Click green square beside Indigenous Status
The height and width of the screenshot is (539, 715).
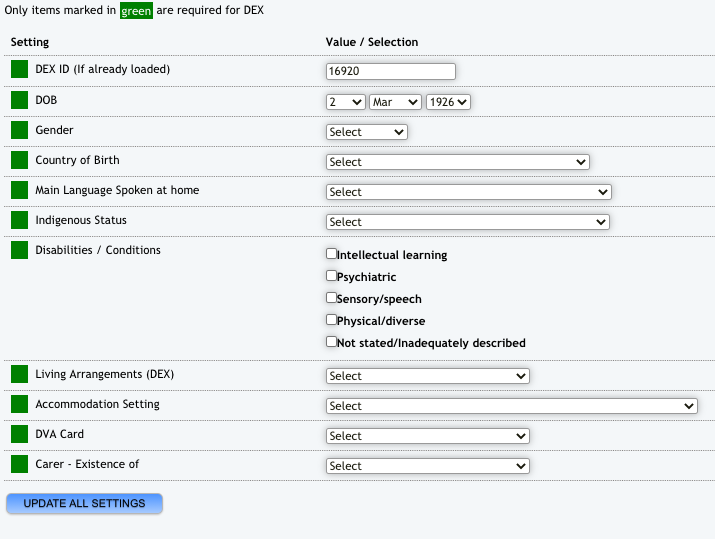pyautogui.click(x=19, y=220)
